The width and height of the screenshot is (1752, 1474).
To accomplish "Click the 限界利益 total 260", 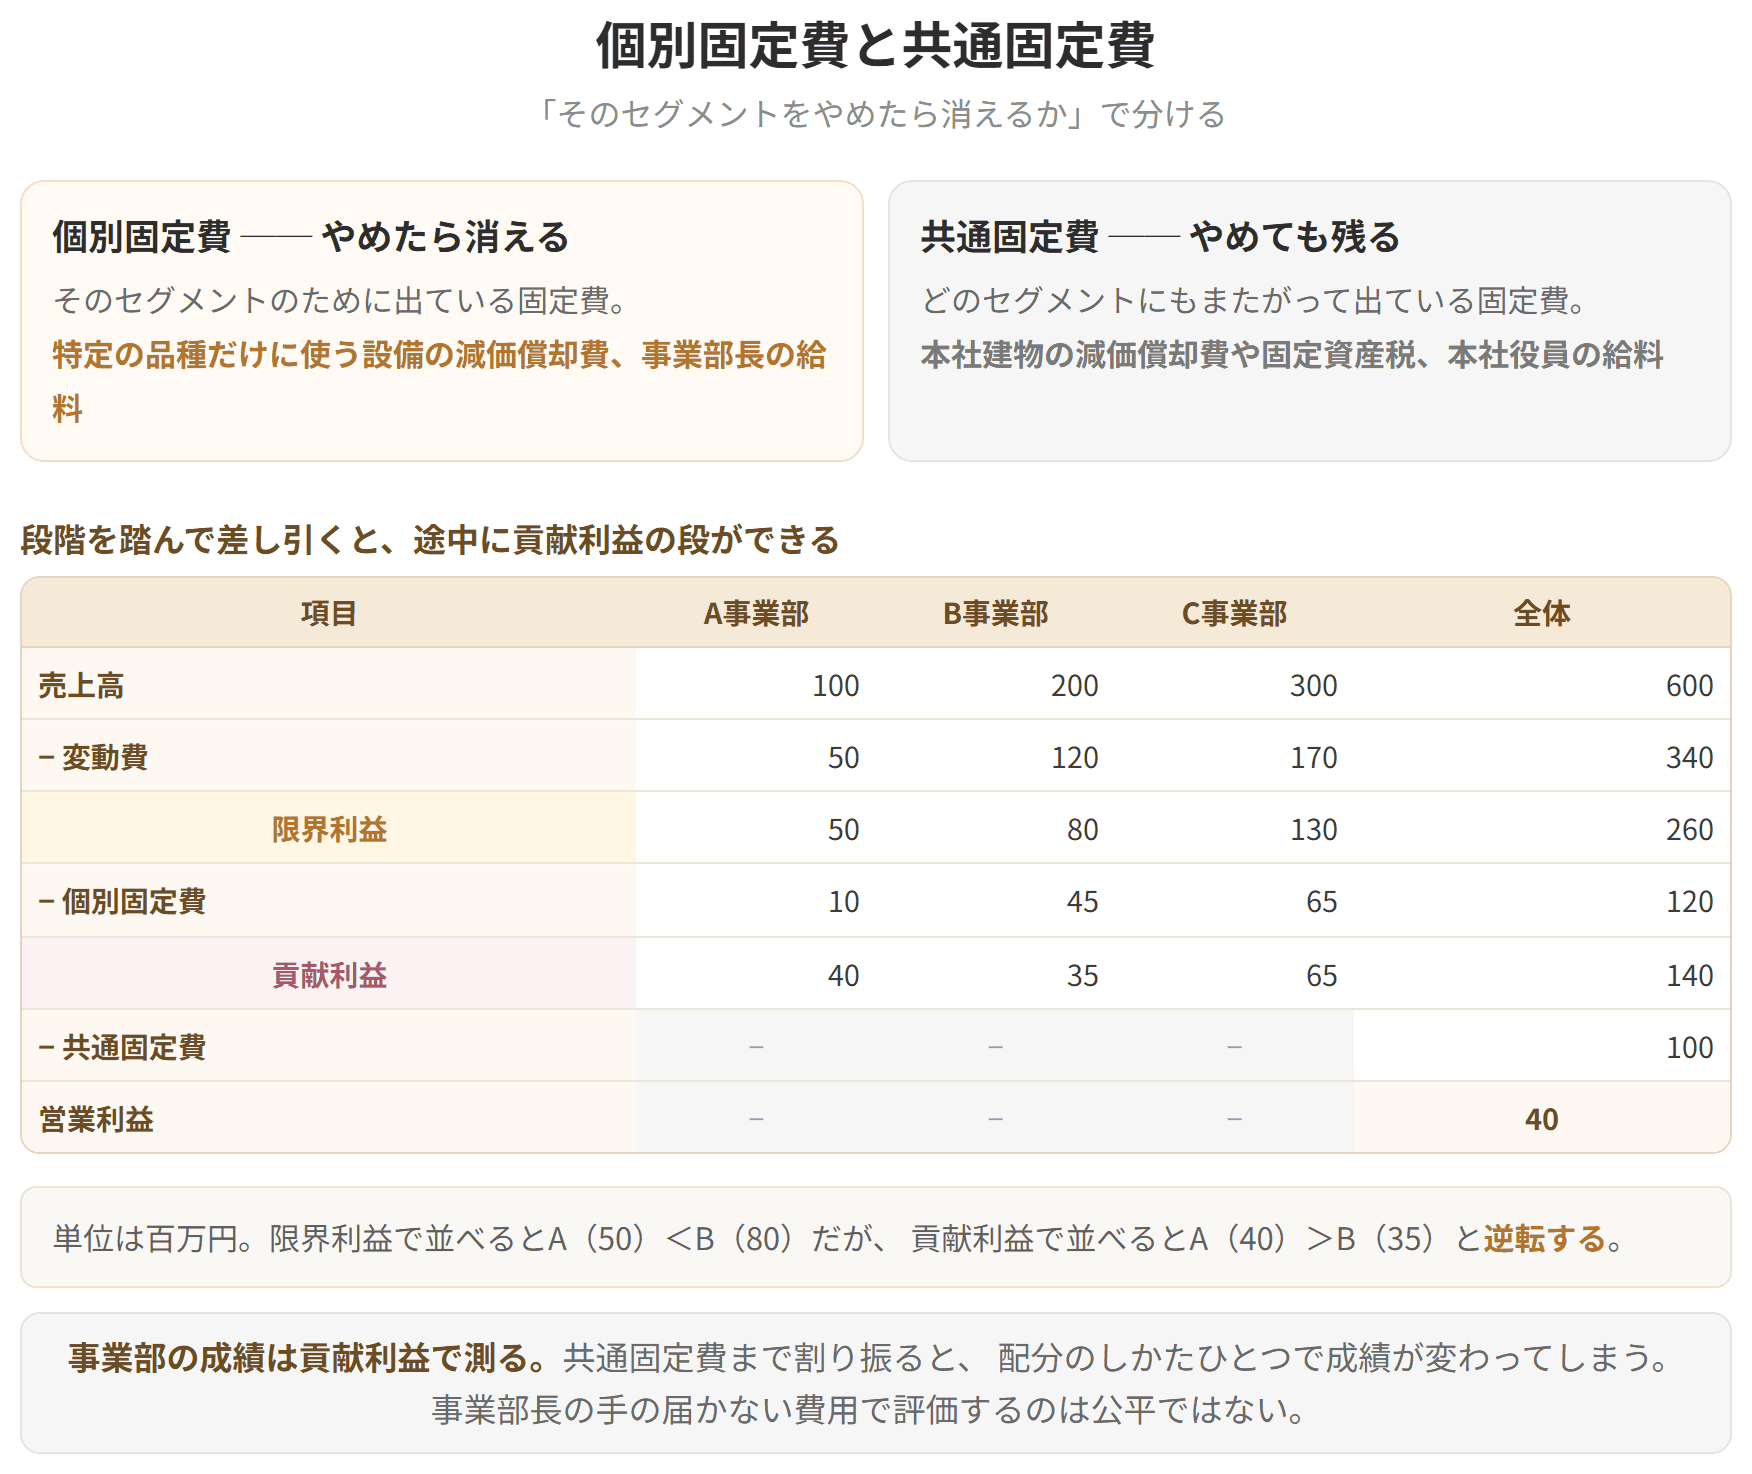I will click(1689, 829).
